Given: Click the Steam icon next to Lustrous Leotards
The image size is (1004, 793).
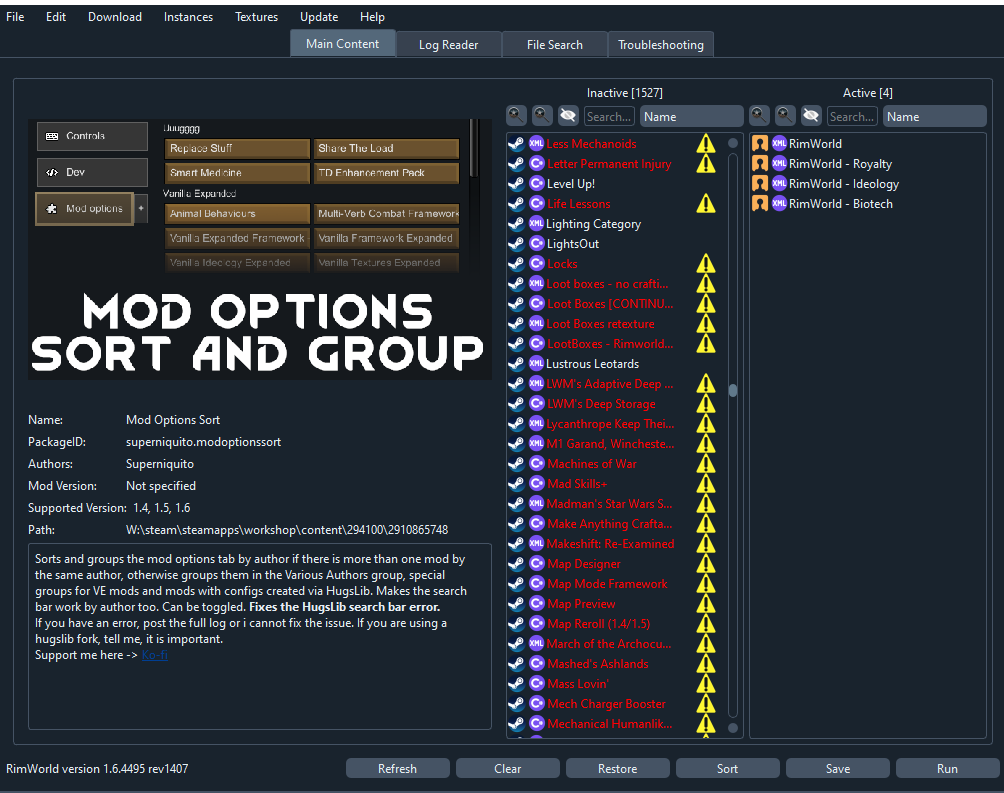Looking at the screenshot, I should tap(516, 364).
